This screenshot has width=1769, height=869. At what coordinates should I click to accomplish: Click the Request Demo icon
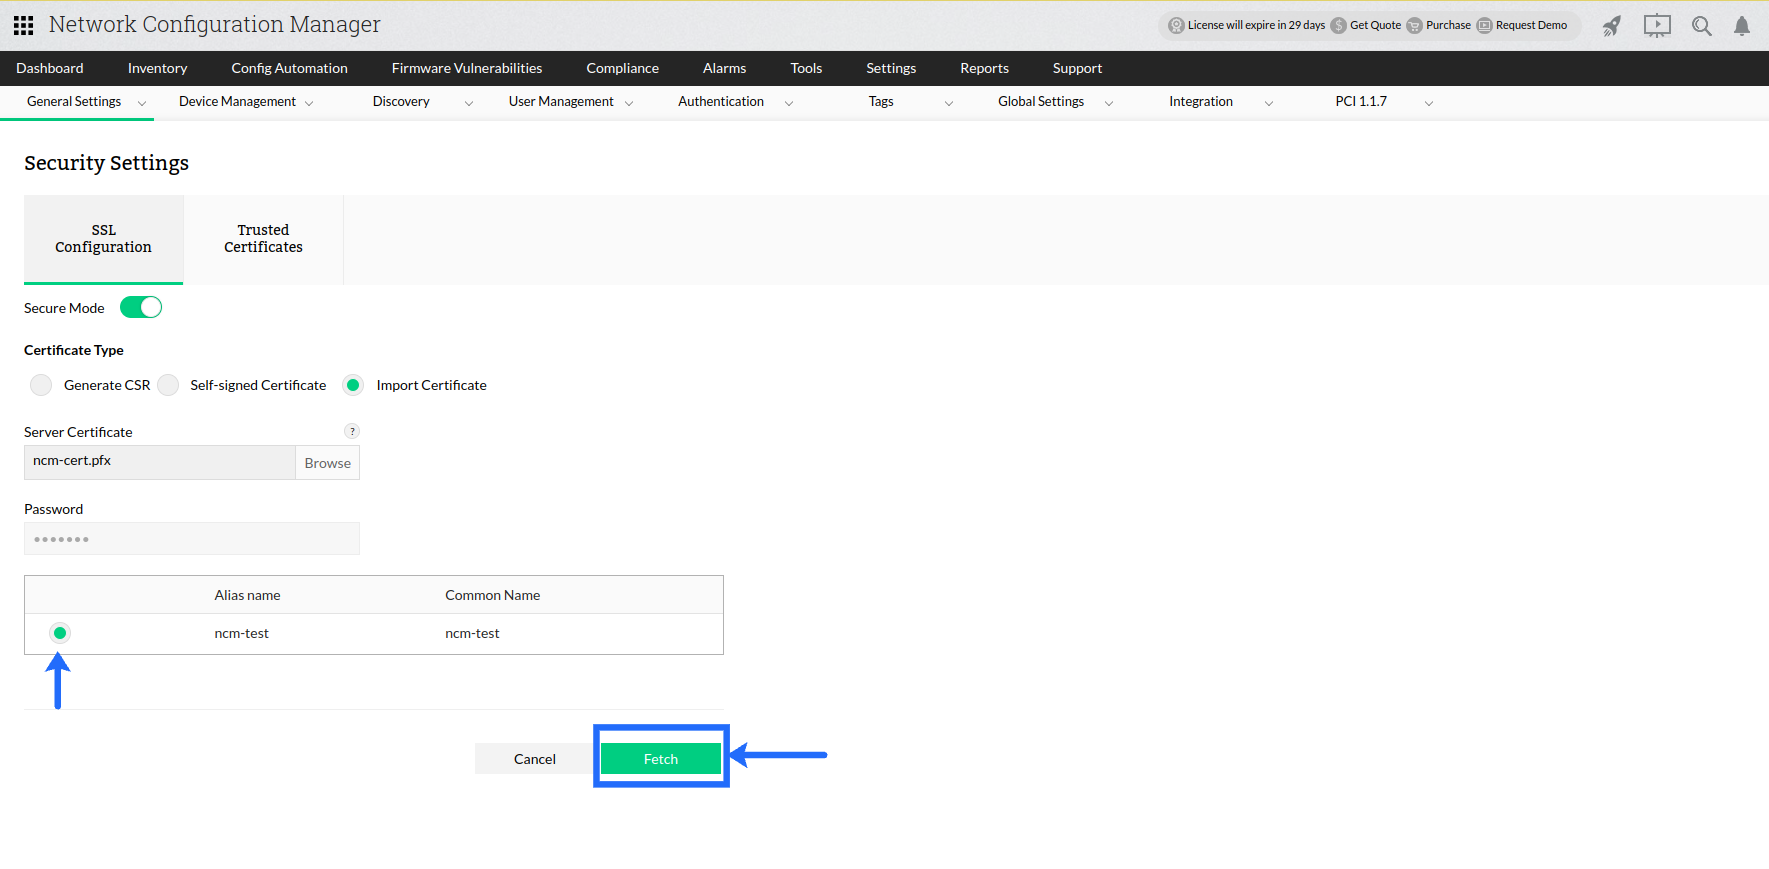click(x=1485, y=26)
